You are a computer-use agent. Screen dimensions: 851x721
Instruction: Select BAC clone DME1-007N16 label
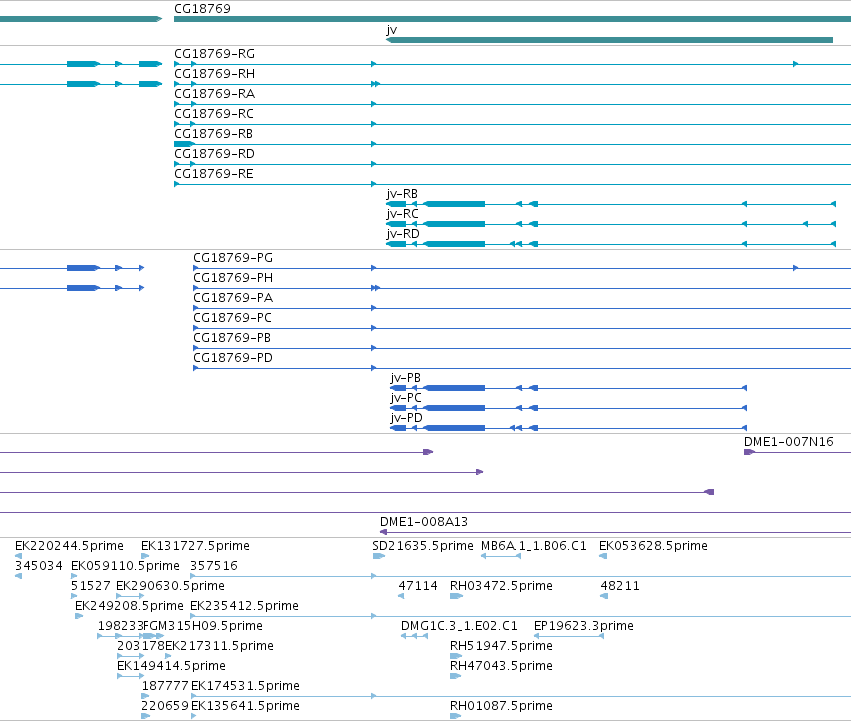(789, 442)
